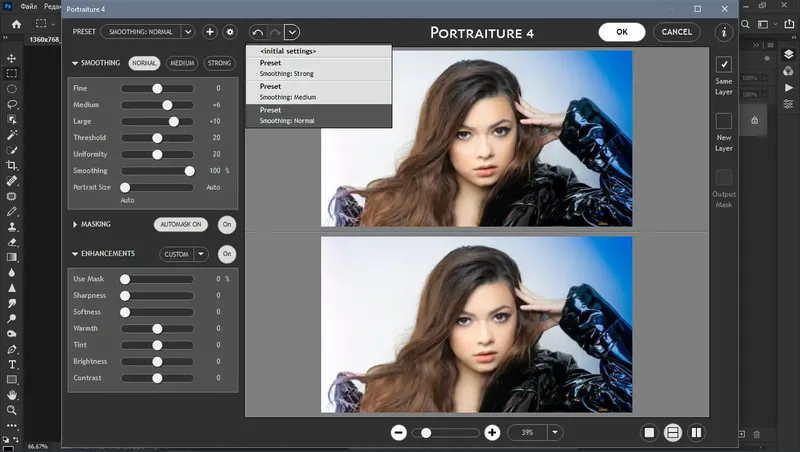Viewport: 800px width, 452px height.
Task: Zoom out with the minus icon
Action: [x=398, y=432]
